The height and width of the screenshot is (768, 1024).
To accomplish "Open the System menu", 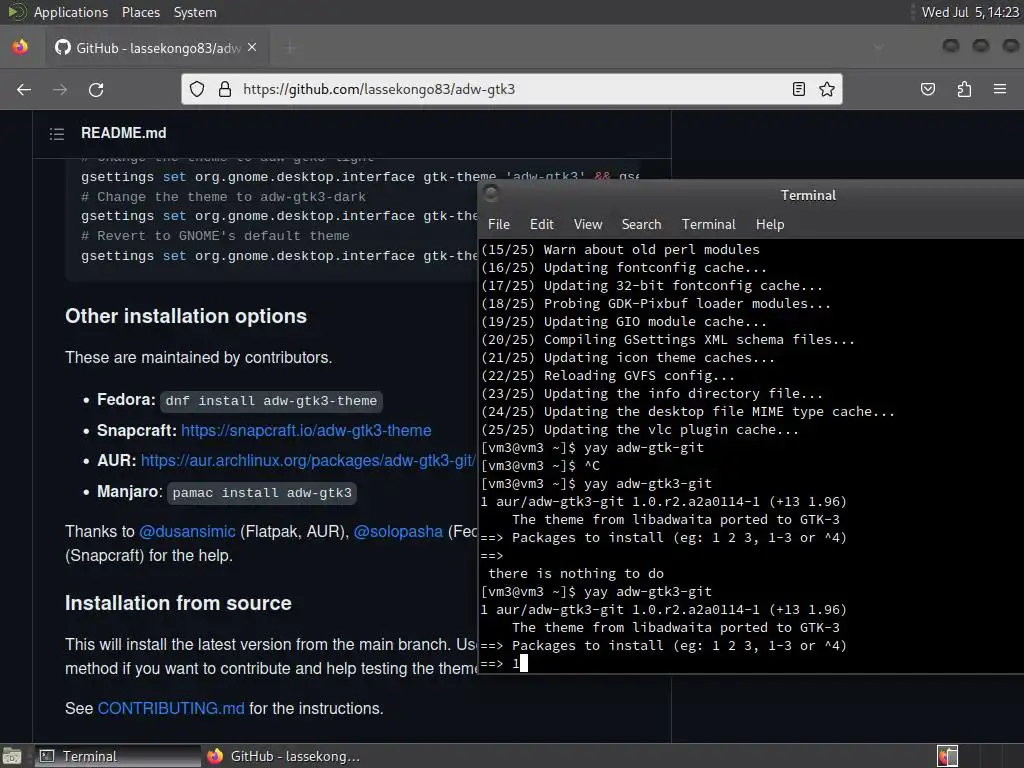I will pyautogui.click(x=195, y=12).
